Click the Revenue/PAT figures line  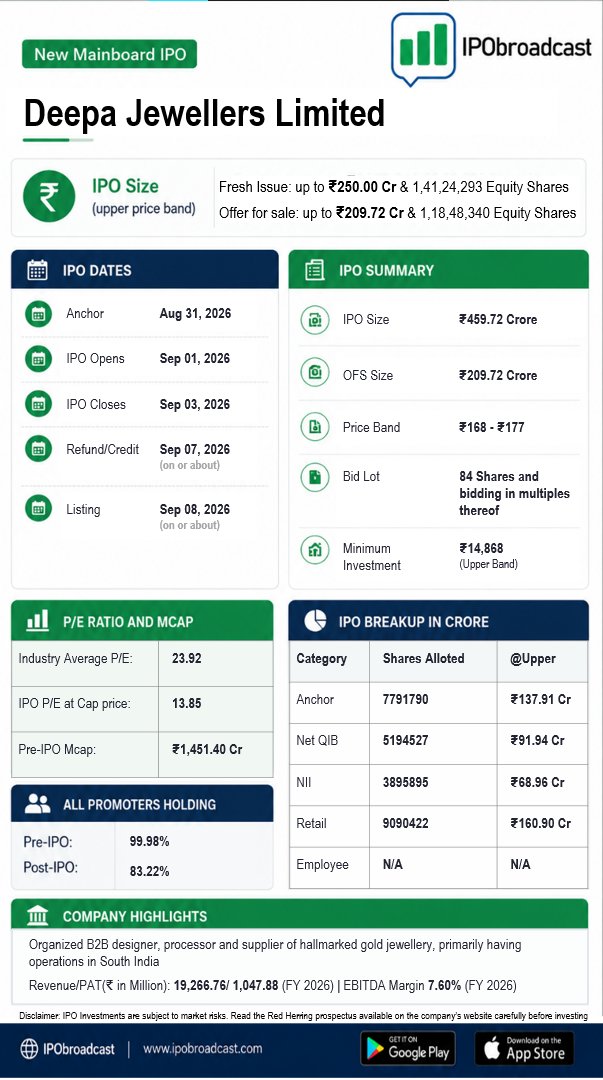click(x=272, y=985)
